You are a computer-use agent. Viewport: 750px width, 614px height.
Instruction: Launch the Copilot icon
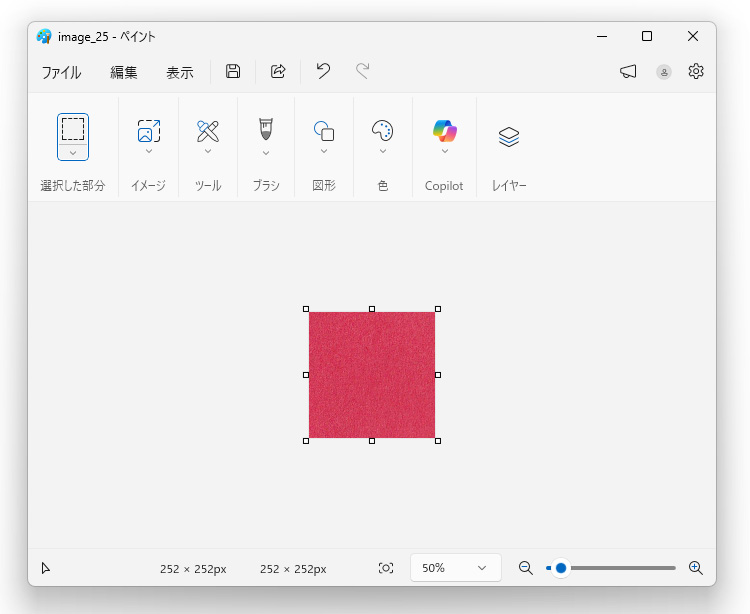point(444,130)
